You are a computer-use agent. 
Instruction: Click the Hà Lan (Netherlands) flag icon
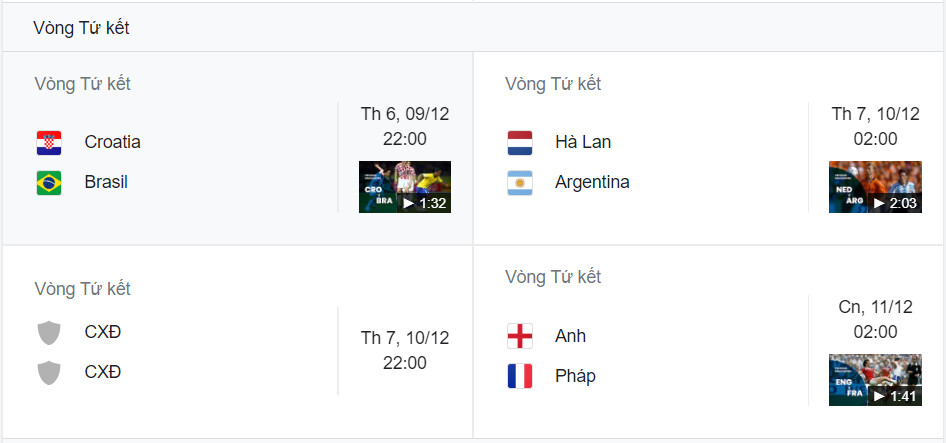coord(519,142)
